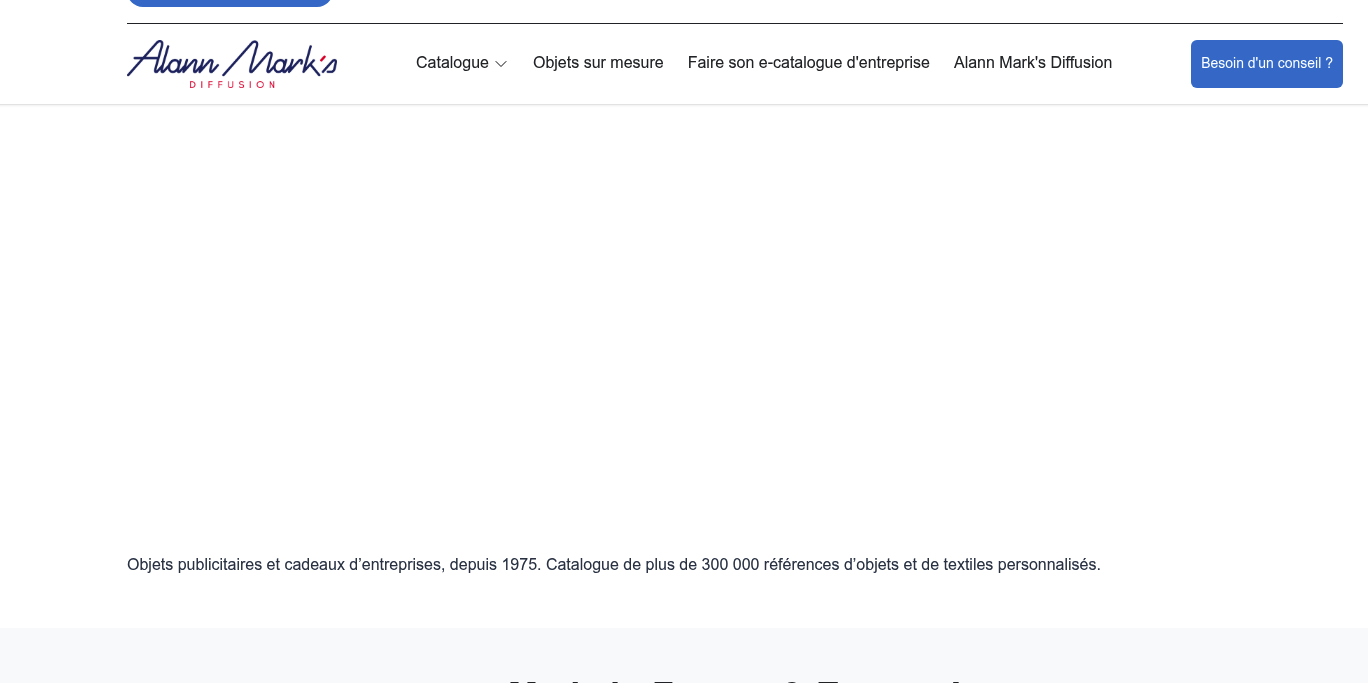Go to Faire son e-catalogue d'entreprise
This screenshot has height=683, width=1368.
coord(809,63)
